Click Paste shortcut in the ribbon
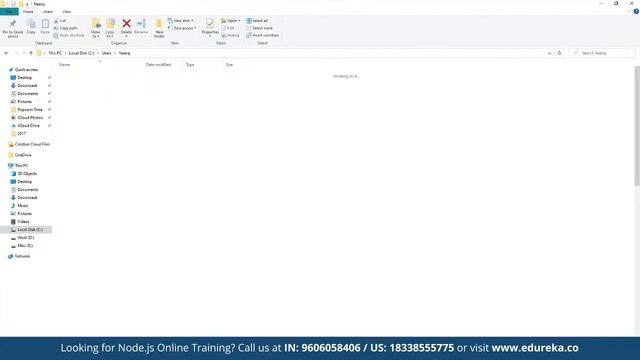Image resolution: width=640 pixels, height=360 pixels. click(69, 36)
